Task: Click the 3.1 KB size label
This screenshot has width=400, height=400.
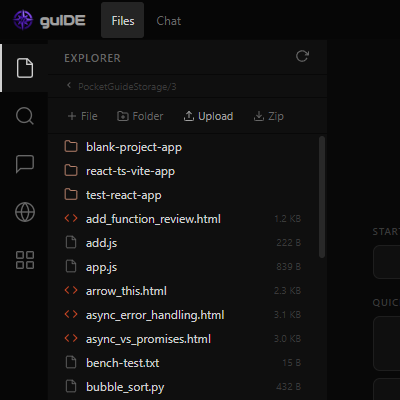Action: pos(288,315)
